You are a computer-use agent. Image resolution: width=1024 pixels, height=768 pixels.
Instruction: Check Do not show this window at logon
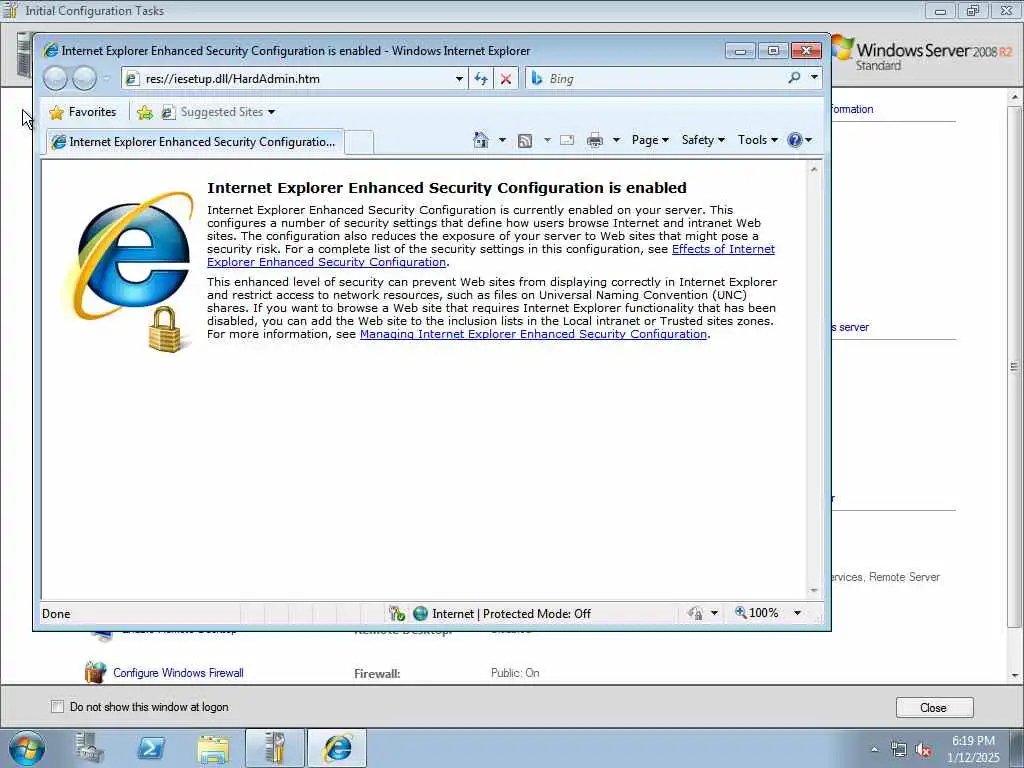(57, 707)
